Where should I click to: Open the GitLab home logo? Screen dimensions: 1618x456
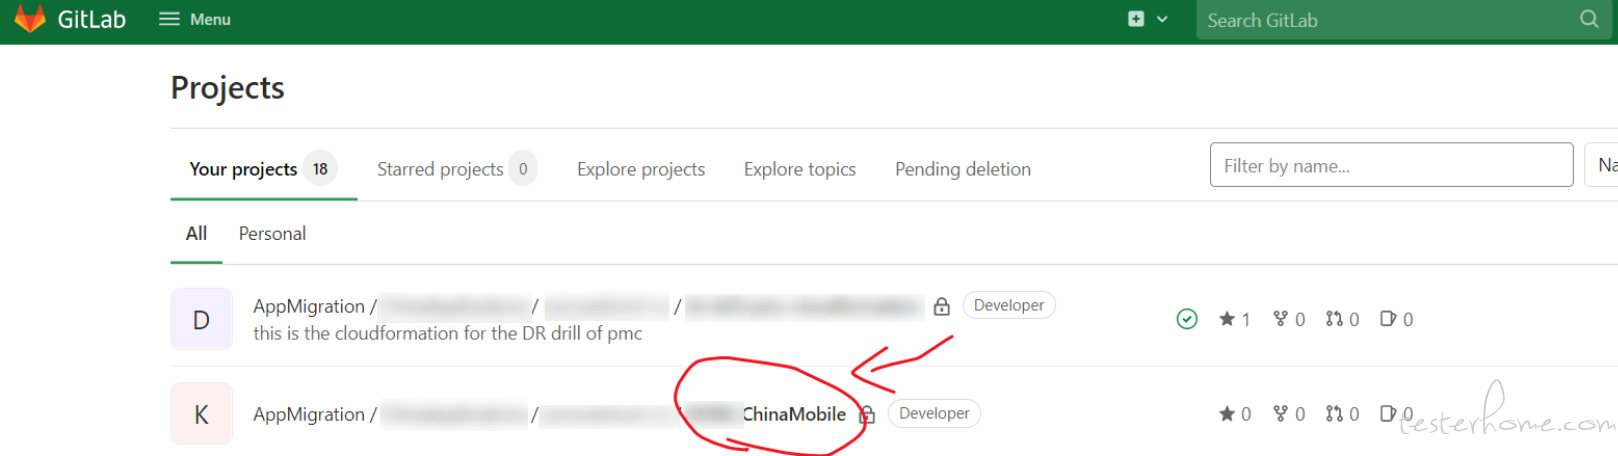70,19
